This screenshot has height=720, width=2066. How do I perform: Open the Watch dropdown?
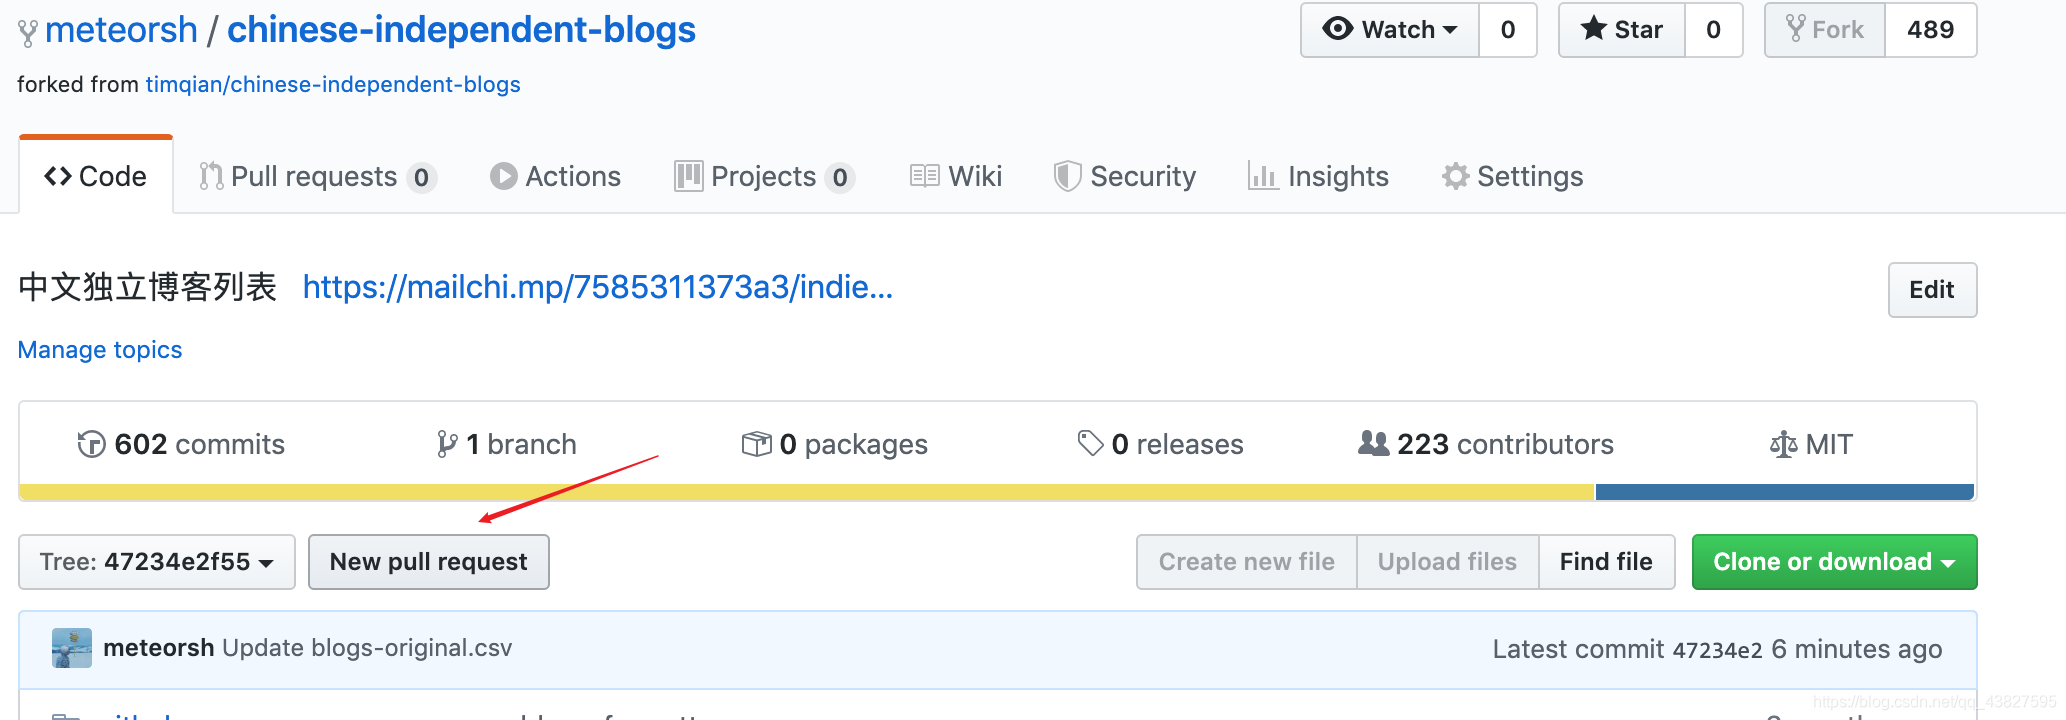(1390, 30)
